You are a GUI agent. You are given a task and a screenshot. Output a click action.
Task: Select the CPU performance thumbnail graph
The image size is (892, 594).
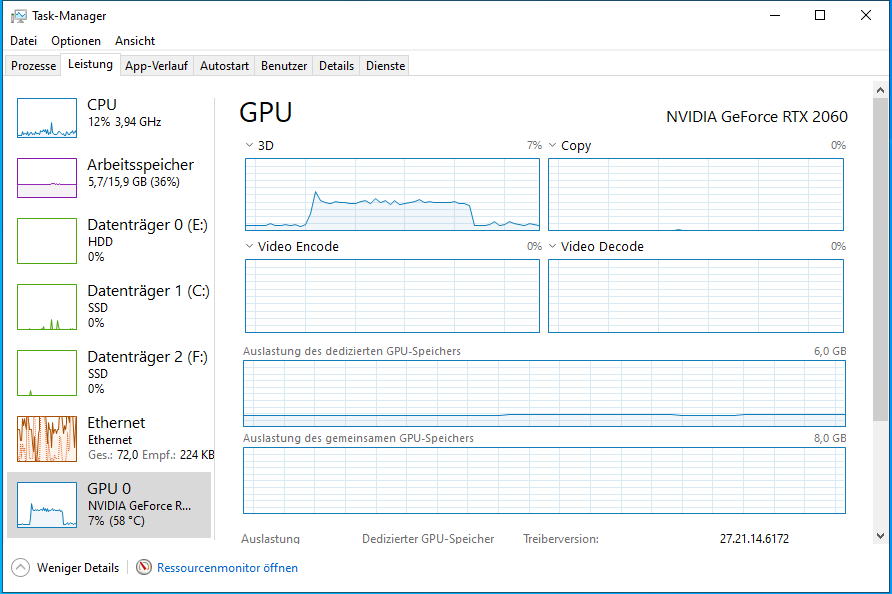[x=47, y=118]
